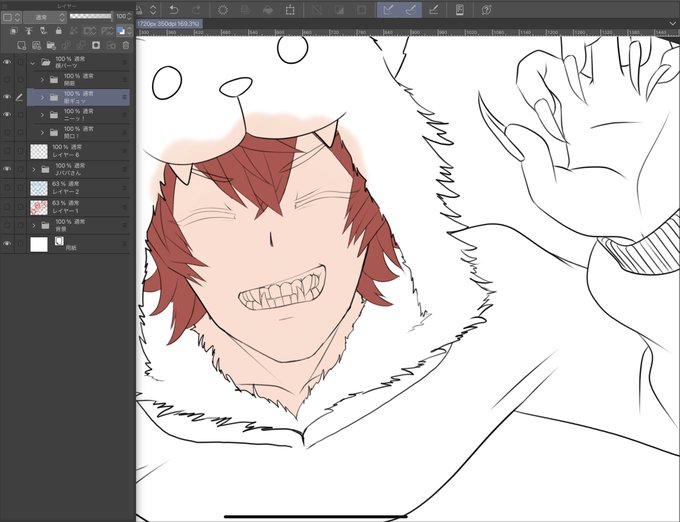Click Lock Transparent Pixels icon
The image size is (680, 522).
click(73, 31)
